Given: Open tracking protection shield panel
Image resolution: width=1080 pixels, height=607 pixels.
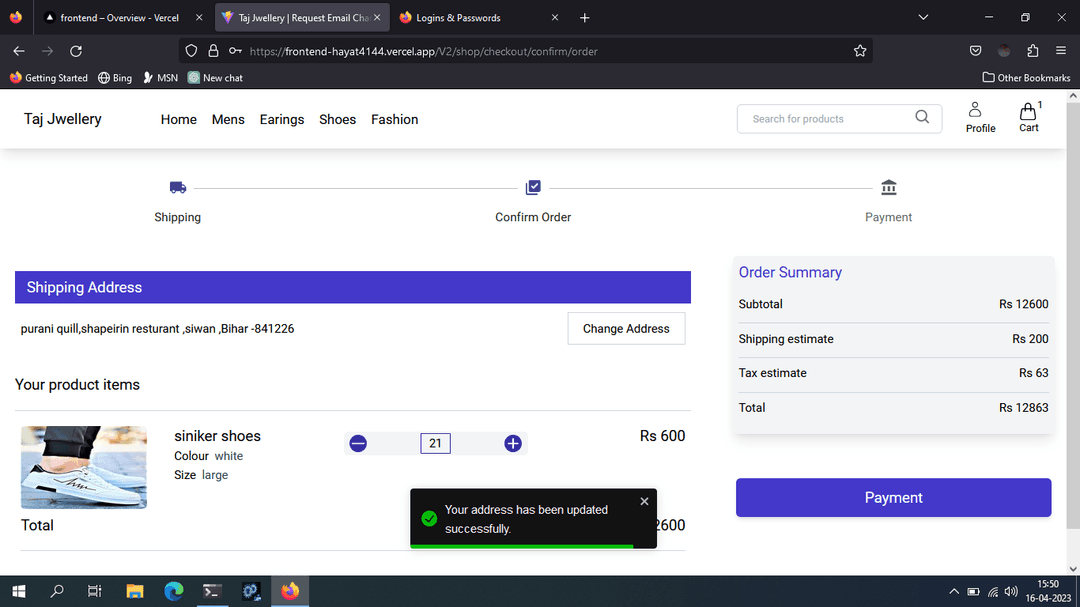Looking at the screenshot, I should point(191,51).
